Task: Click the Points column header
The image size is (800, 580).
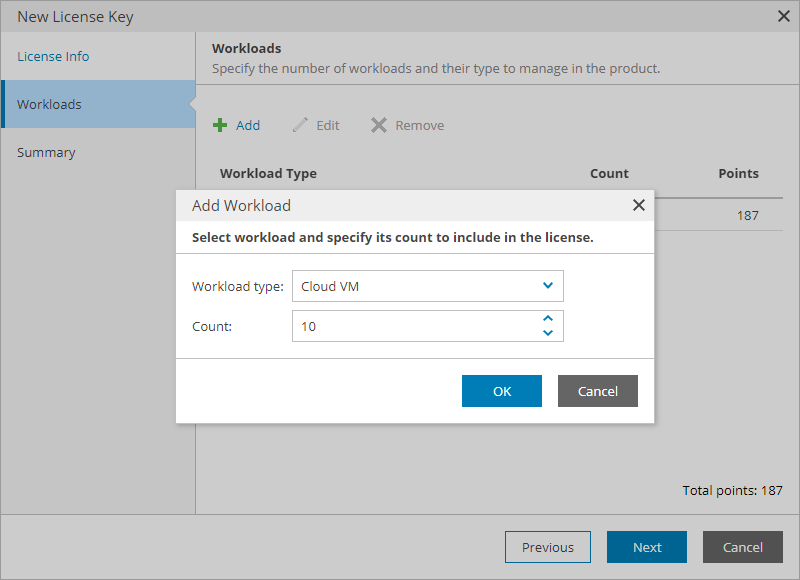Action: click(738, 174)
